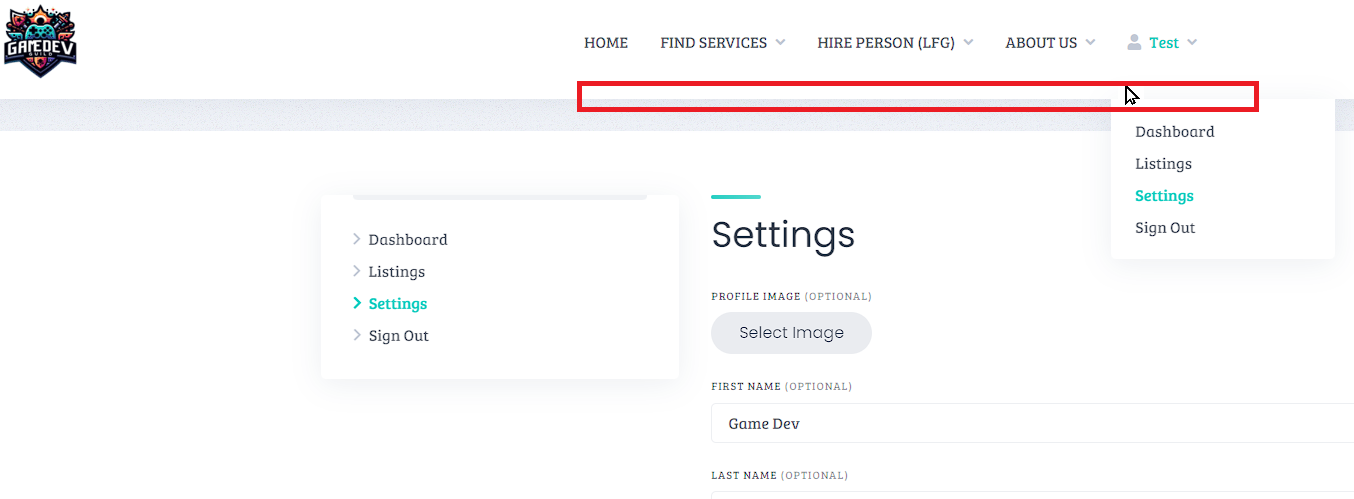Click chevron arrow next to sidebar Sign Out
Screen dimensions: 1354x499
click(x=357, y=335)
